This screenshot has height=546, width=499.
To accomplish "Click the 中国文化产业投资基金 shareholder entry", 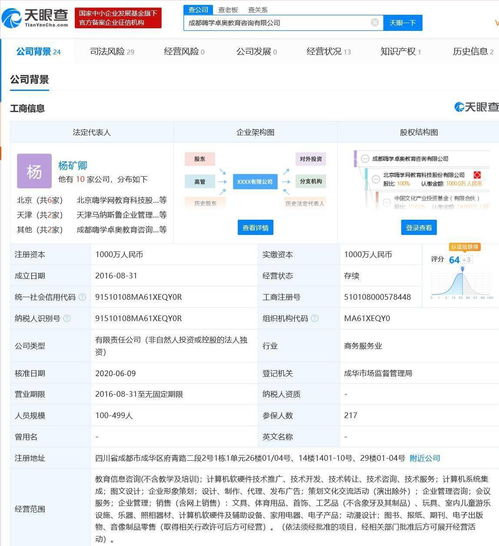I will coord(437,198).
